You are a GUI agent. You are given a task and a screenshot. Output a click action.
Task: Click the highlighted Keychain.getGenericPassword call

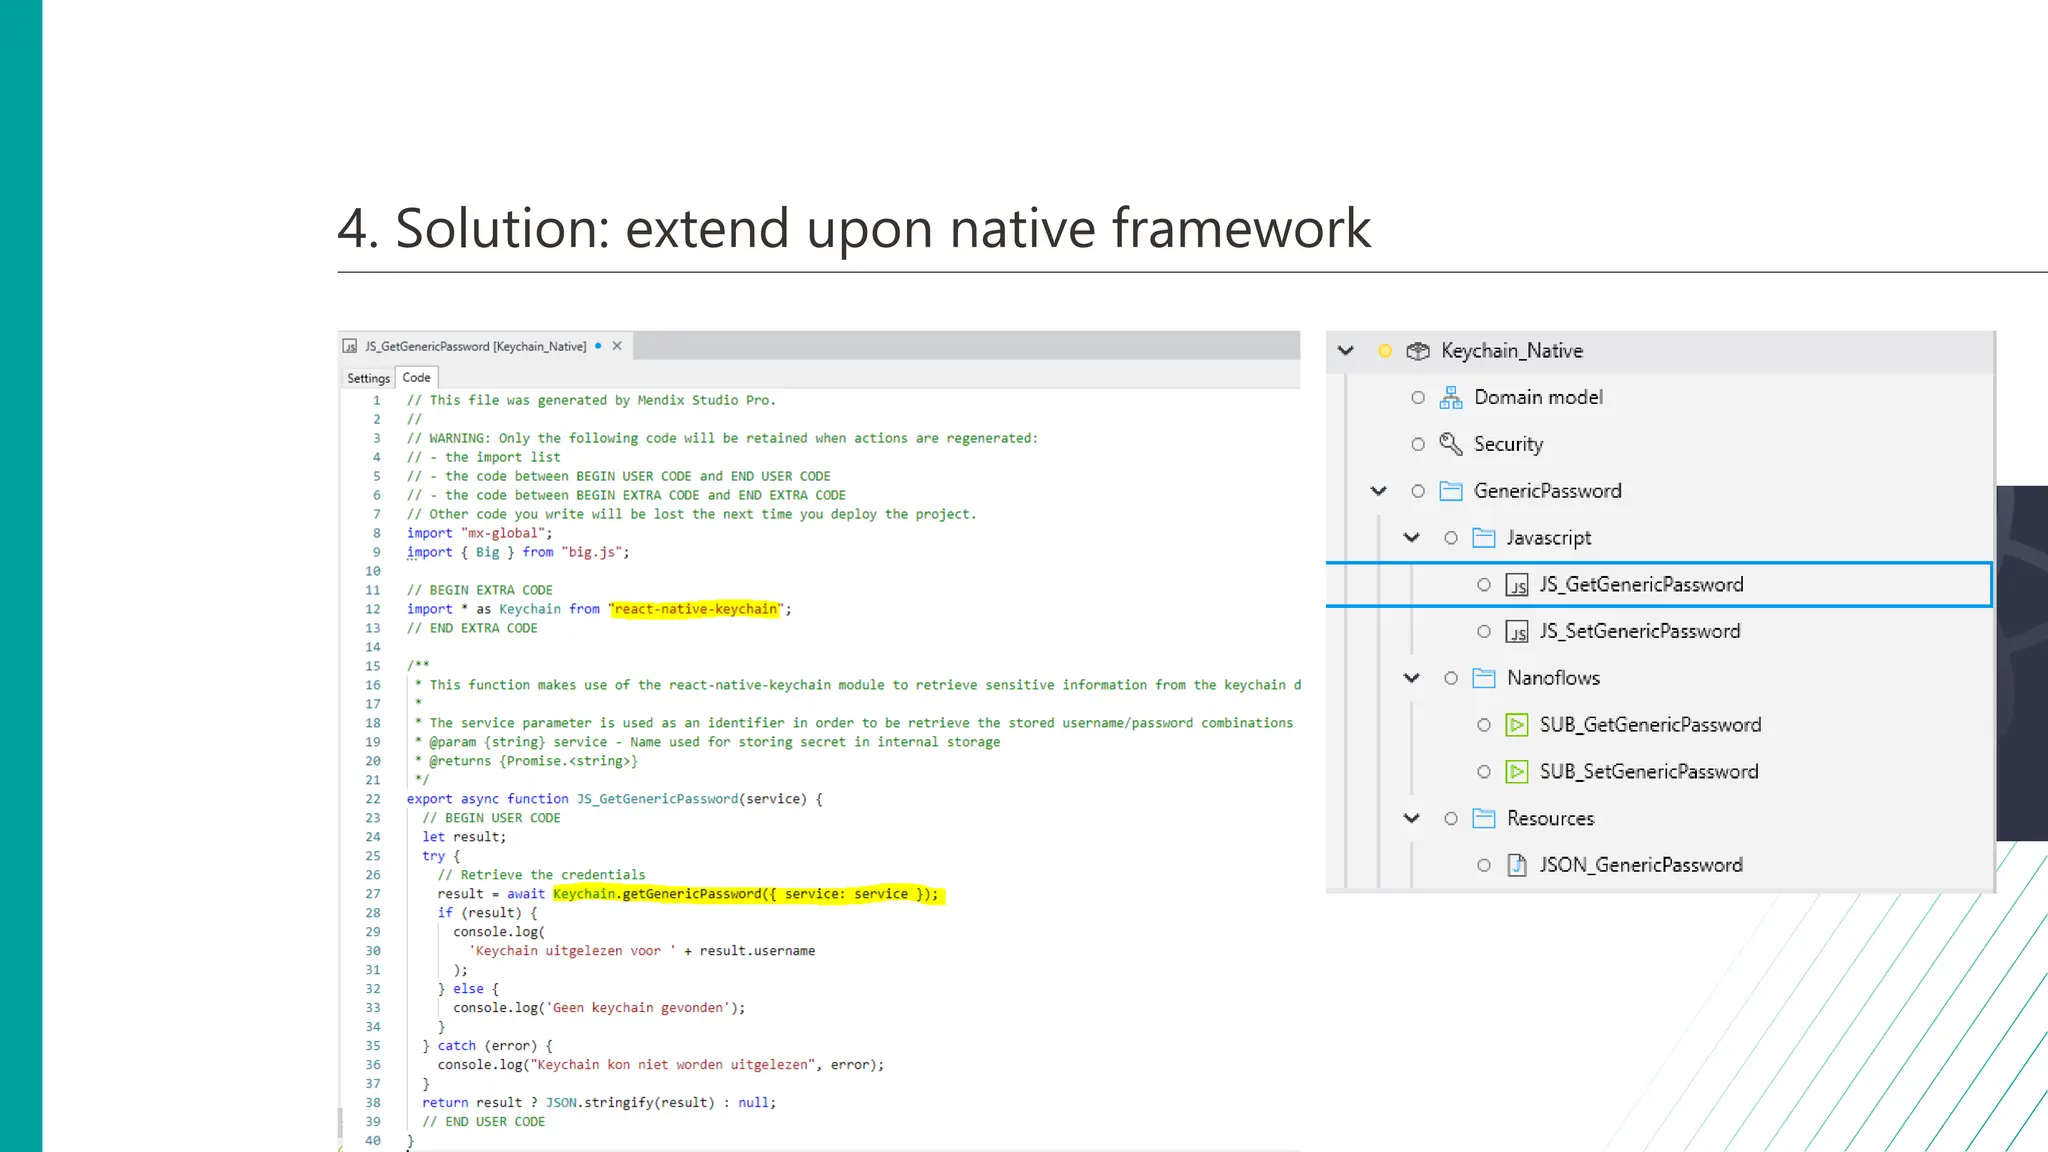click(747, 894)
